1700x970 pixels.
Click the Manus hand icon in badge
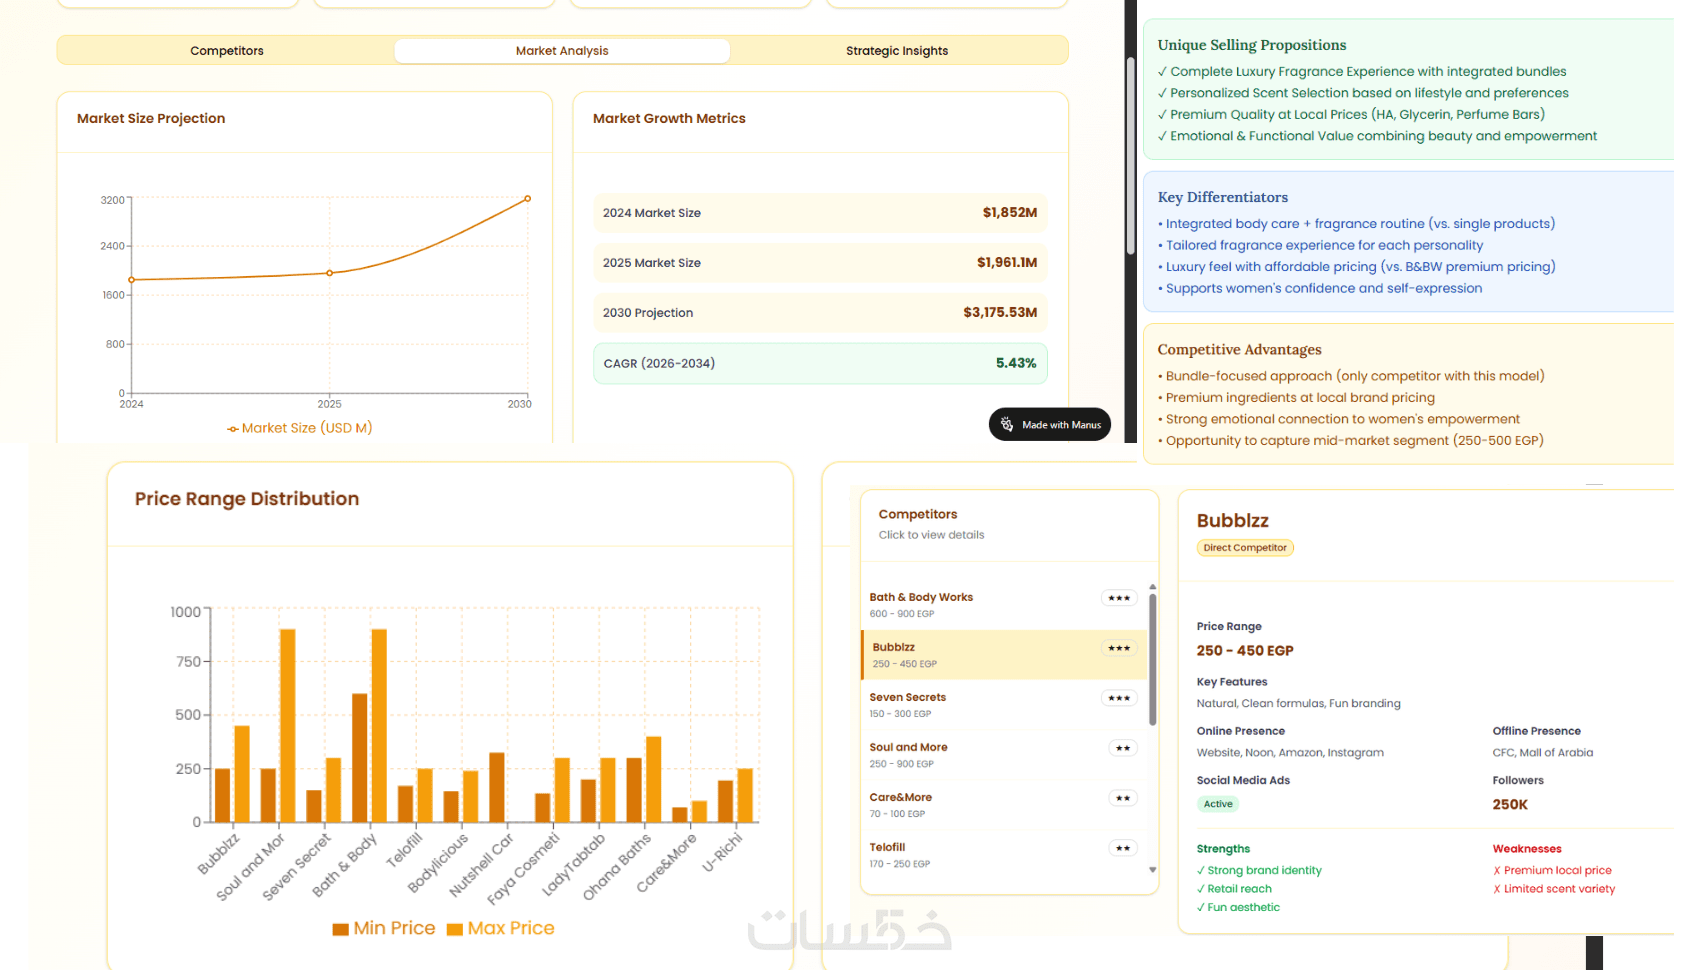1007,424
